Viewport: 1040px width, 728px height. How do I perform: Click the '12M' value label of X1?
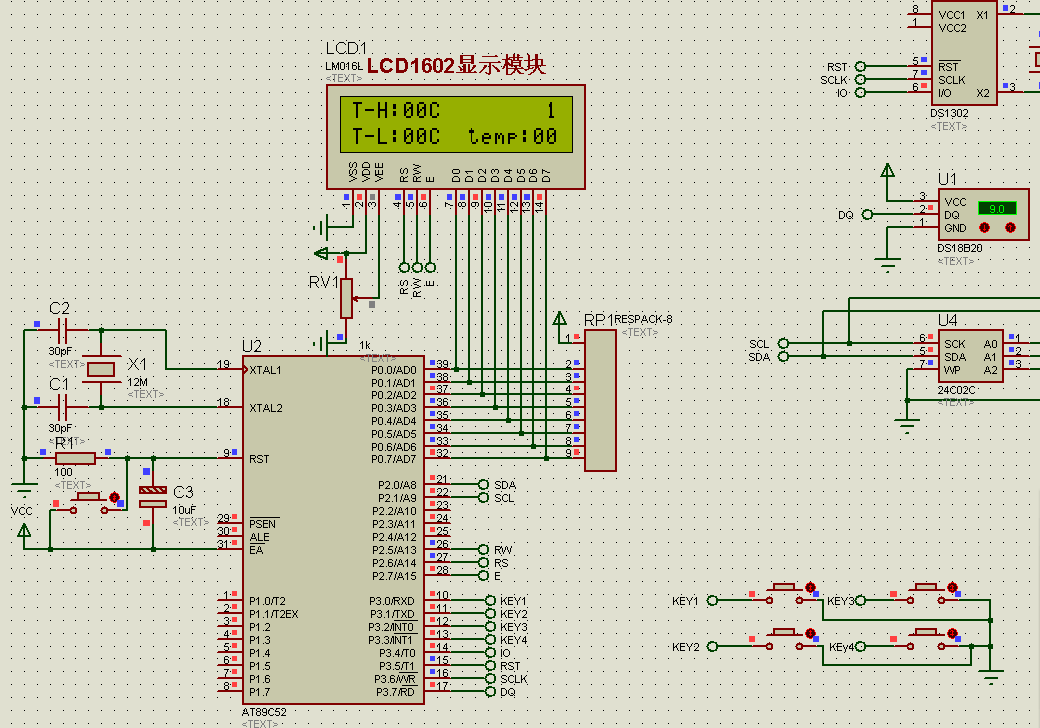pos(137,382)
